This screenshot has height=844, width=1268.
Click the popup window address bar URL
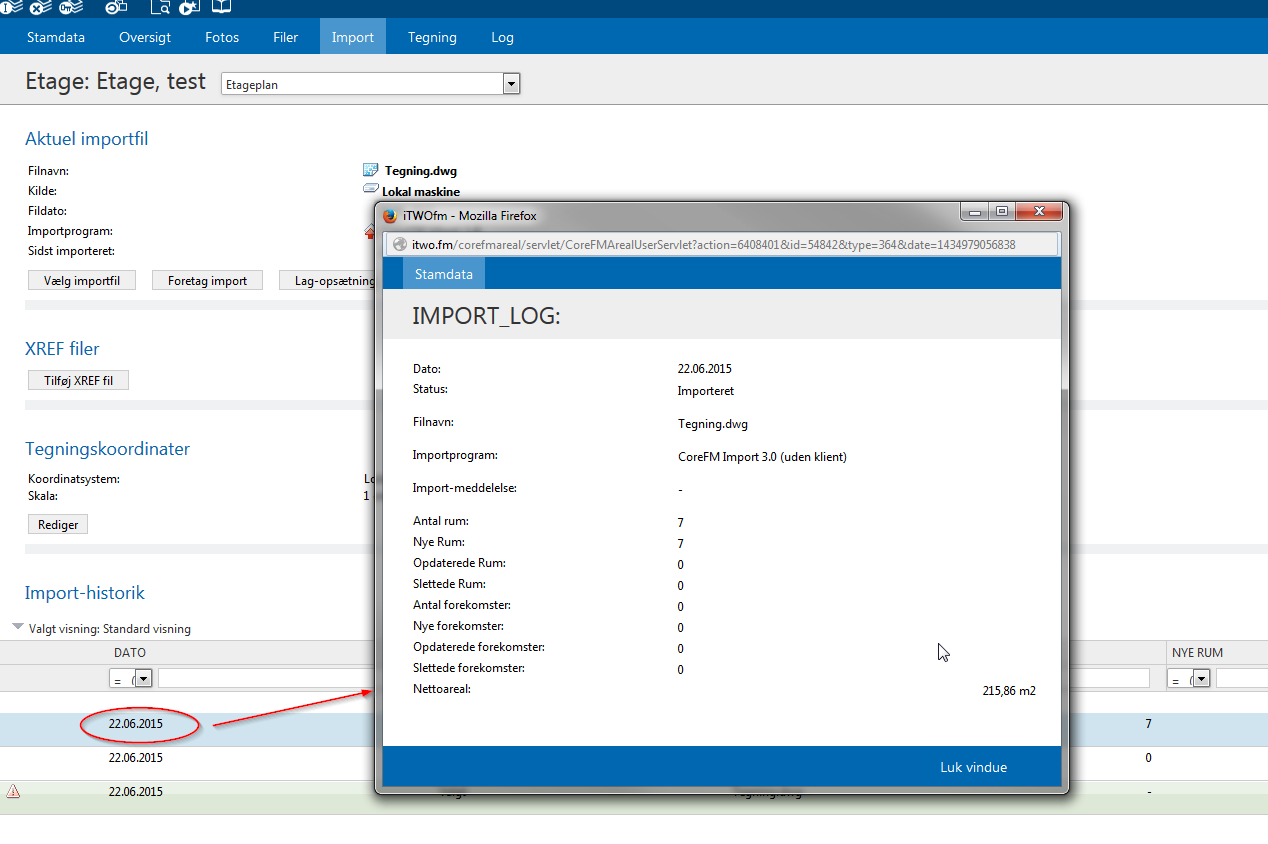click(713, 244)
